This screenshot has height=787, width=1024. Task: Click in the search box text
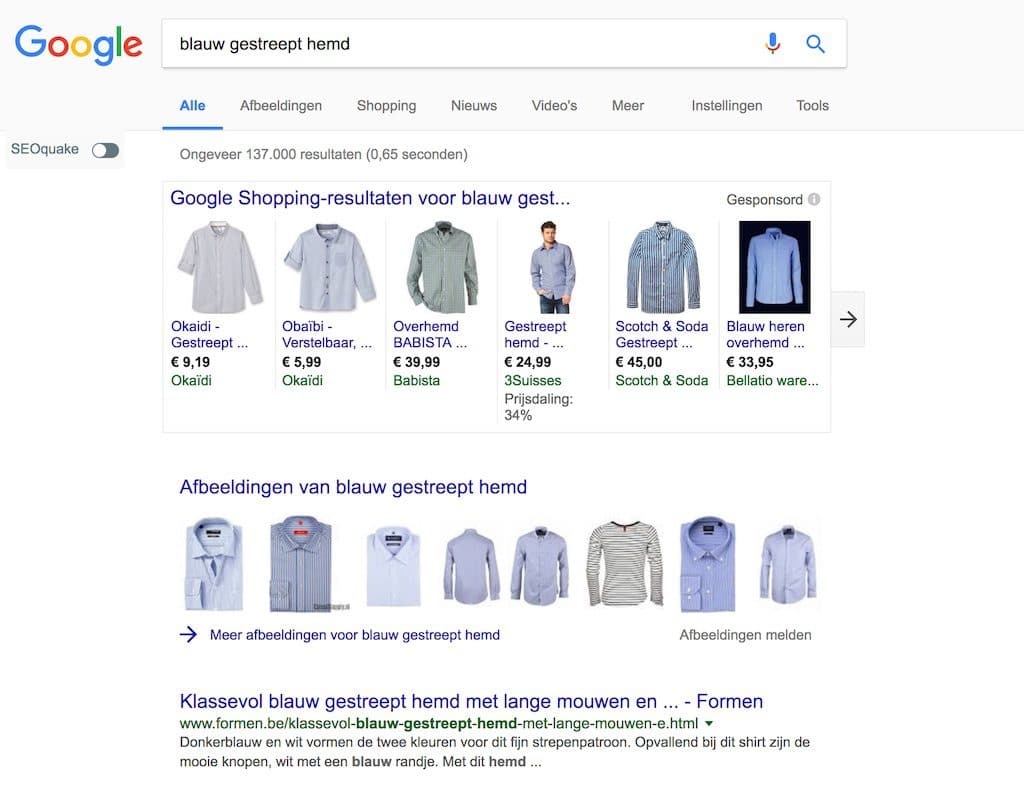pos(264,44)
